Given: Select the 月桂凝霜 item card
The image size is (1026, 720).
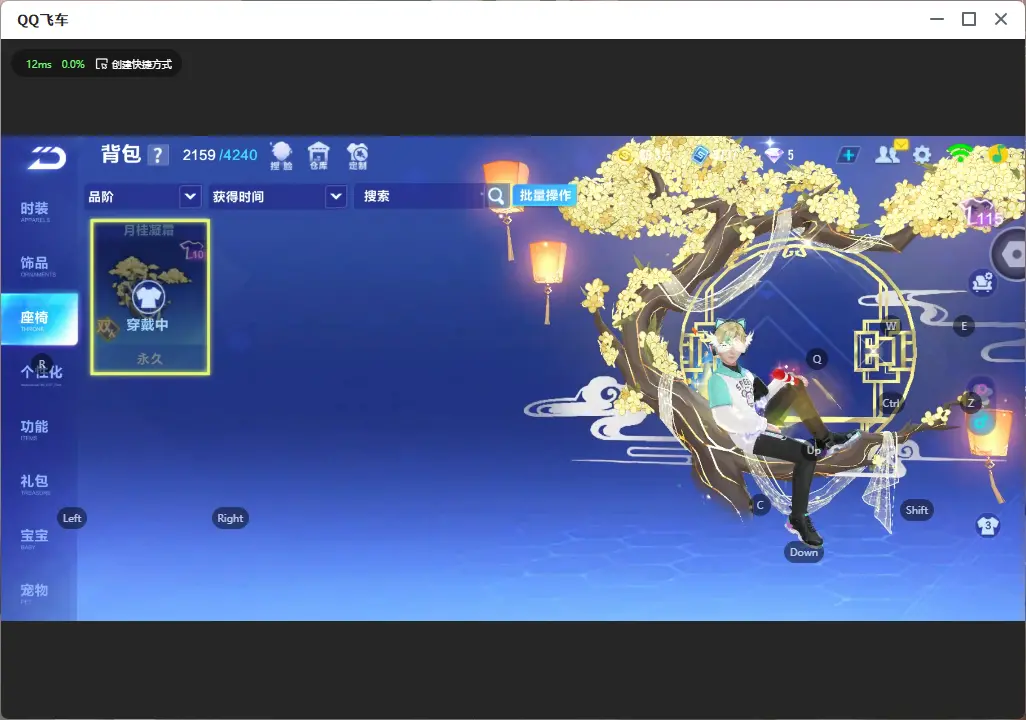Looking at the screenshot, I should pos(150,297).
